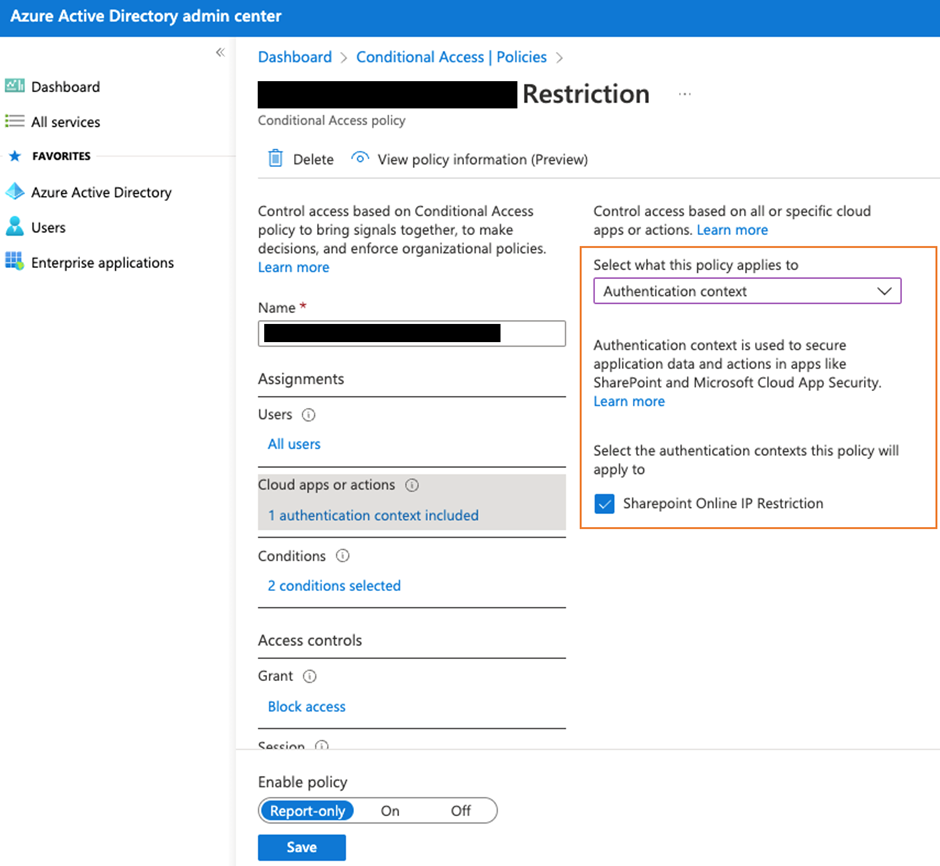Screen dimensions: 940x866
Task: Open Dashboard from the sidebar icon
Action: 15,86
